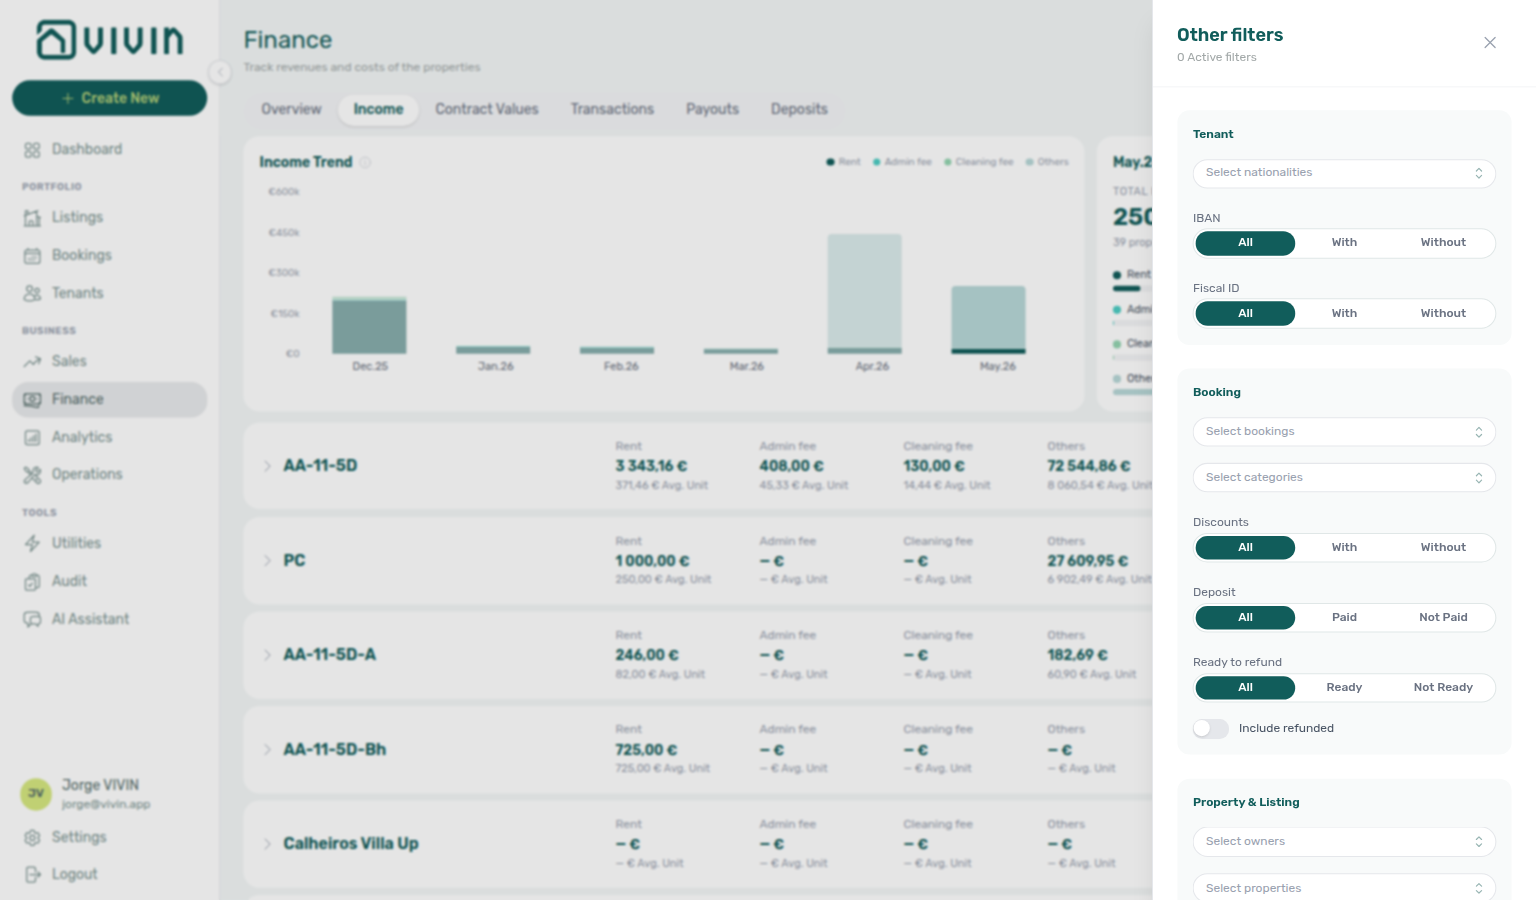Set Discounts filter to Without
This screenshot has width=1536, height=900.
tap(1443, 548)
